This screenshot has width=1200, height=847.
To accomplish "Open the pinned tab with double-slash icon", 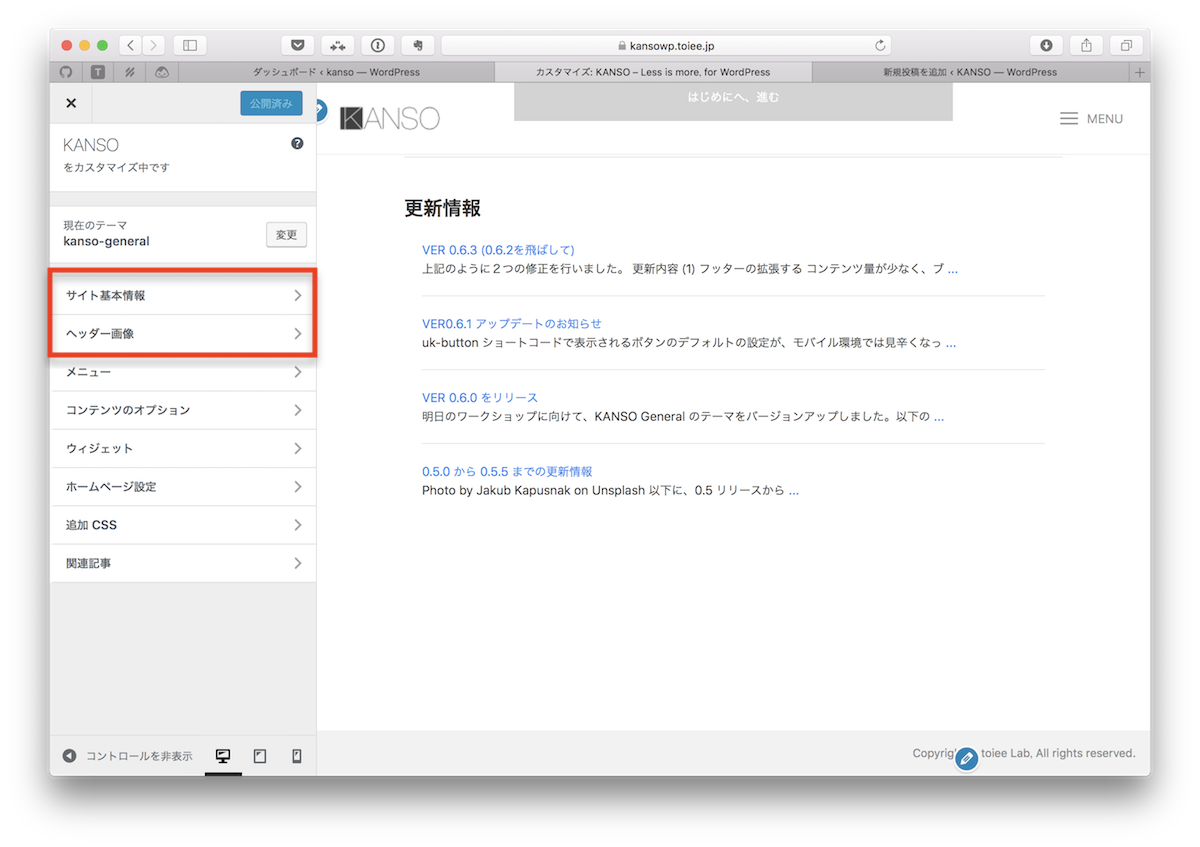I will [x=129, y=72].
